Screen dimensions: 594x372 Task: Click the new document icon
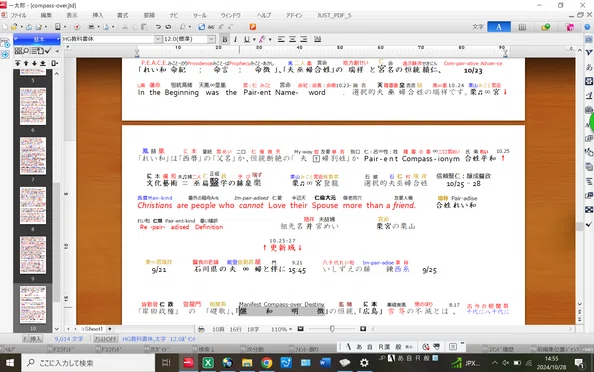point(5,27)
